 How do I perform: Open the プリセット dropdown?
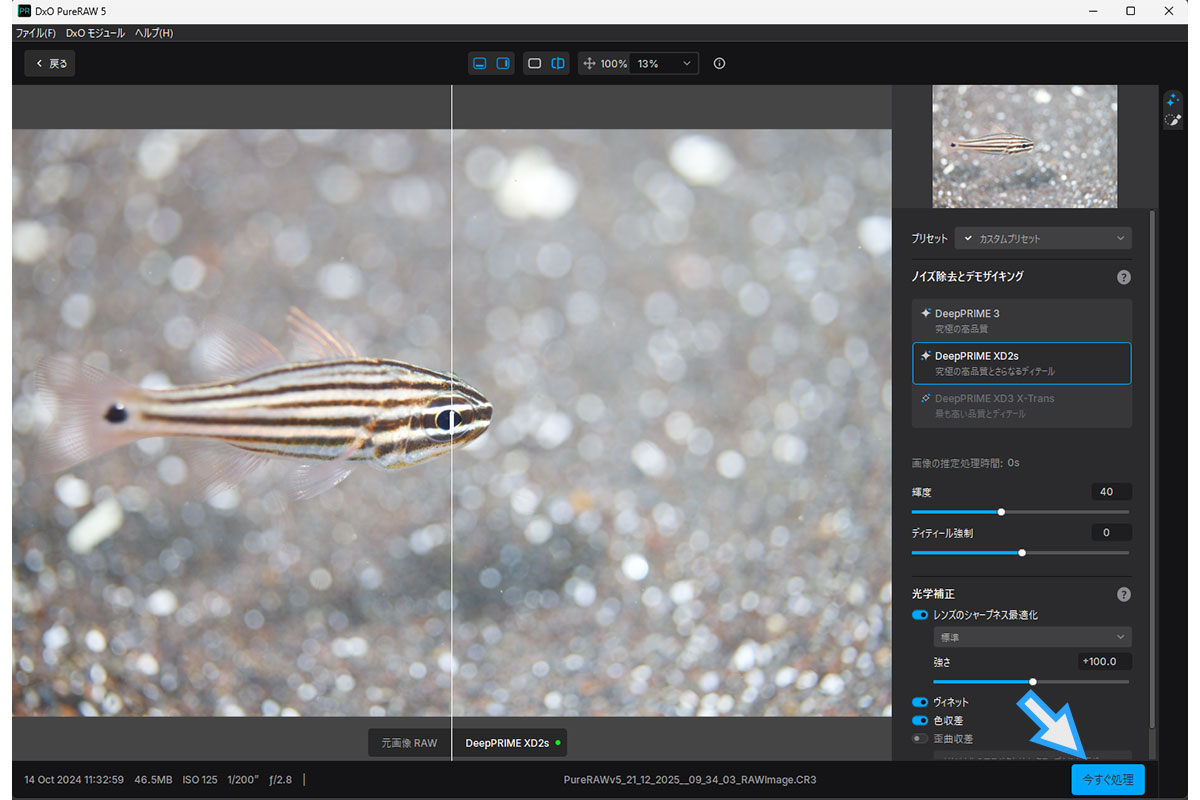pyautogui.click(x=1043, y=238)
